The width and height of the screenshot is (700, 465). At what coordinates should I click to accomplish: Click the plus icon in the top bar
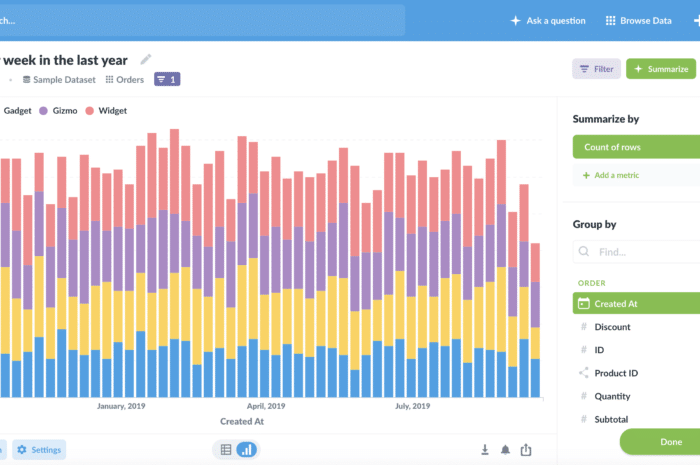691,20
